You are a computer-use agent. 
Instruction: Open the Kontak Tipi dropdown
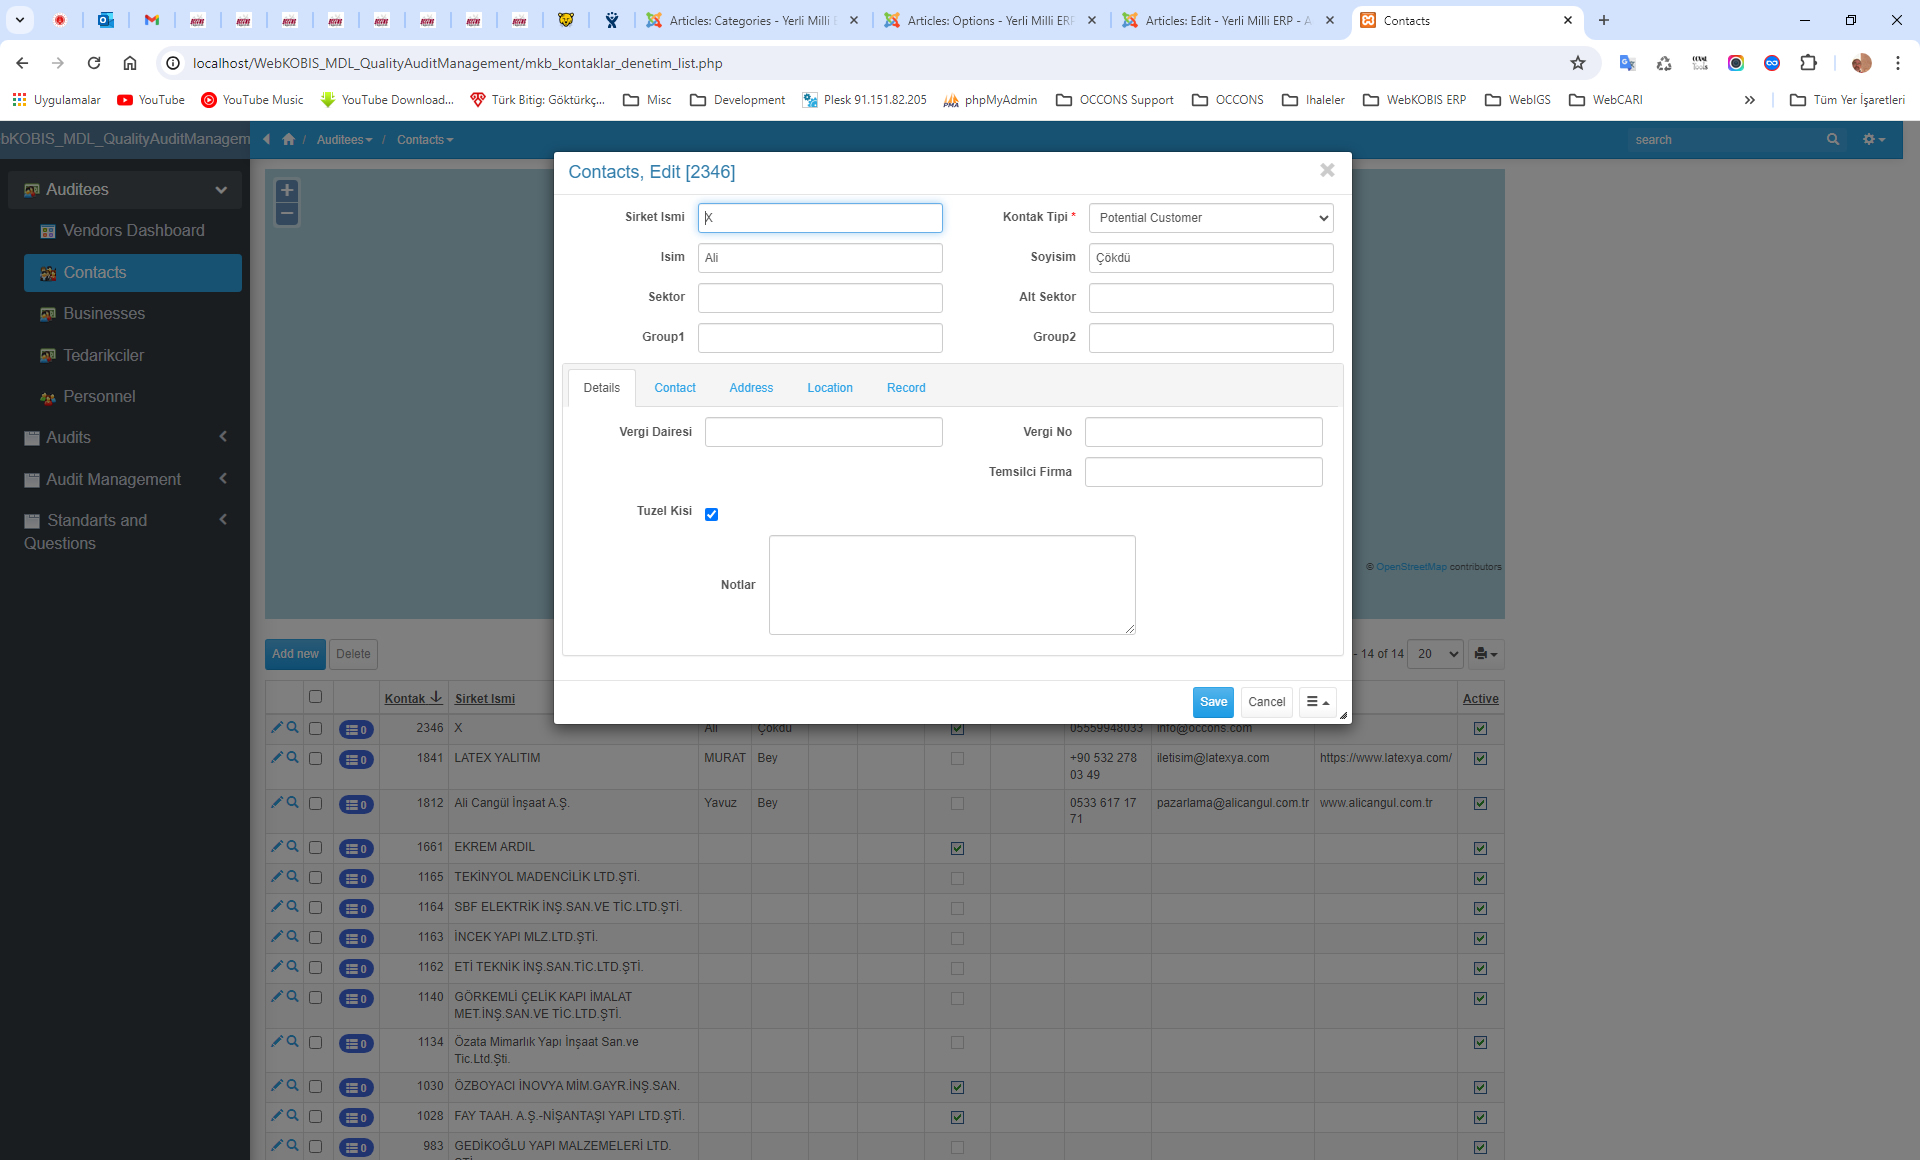pos(1211,218)
